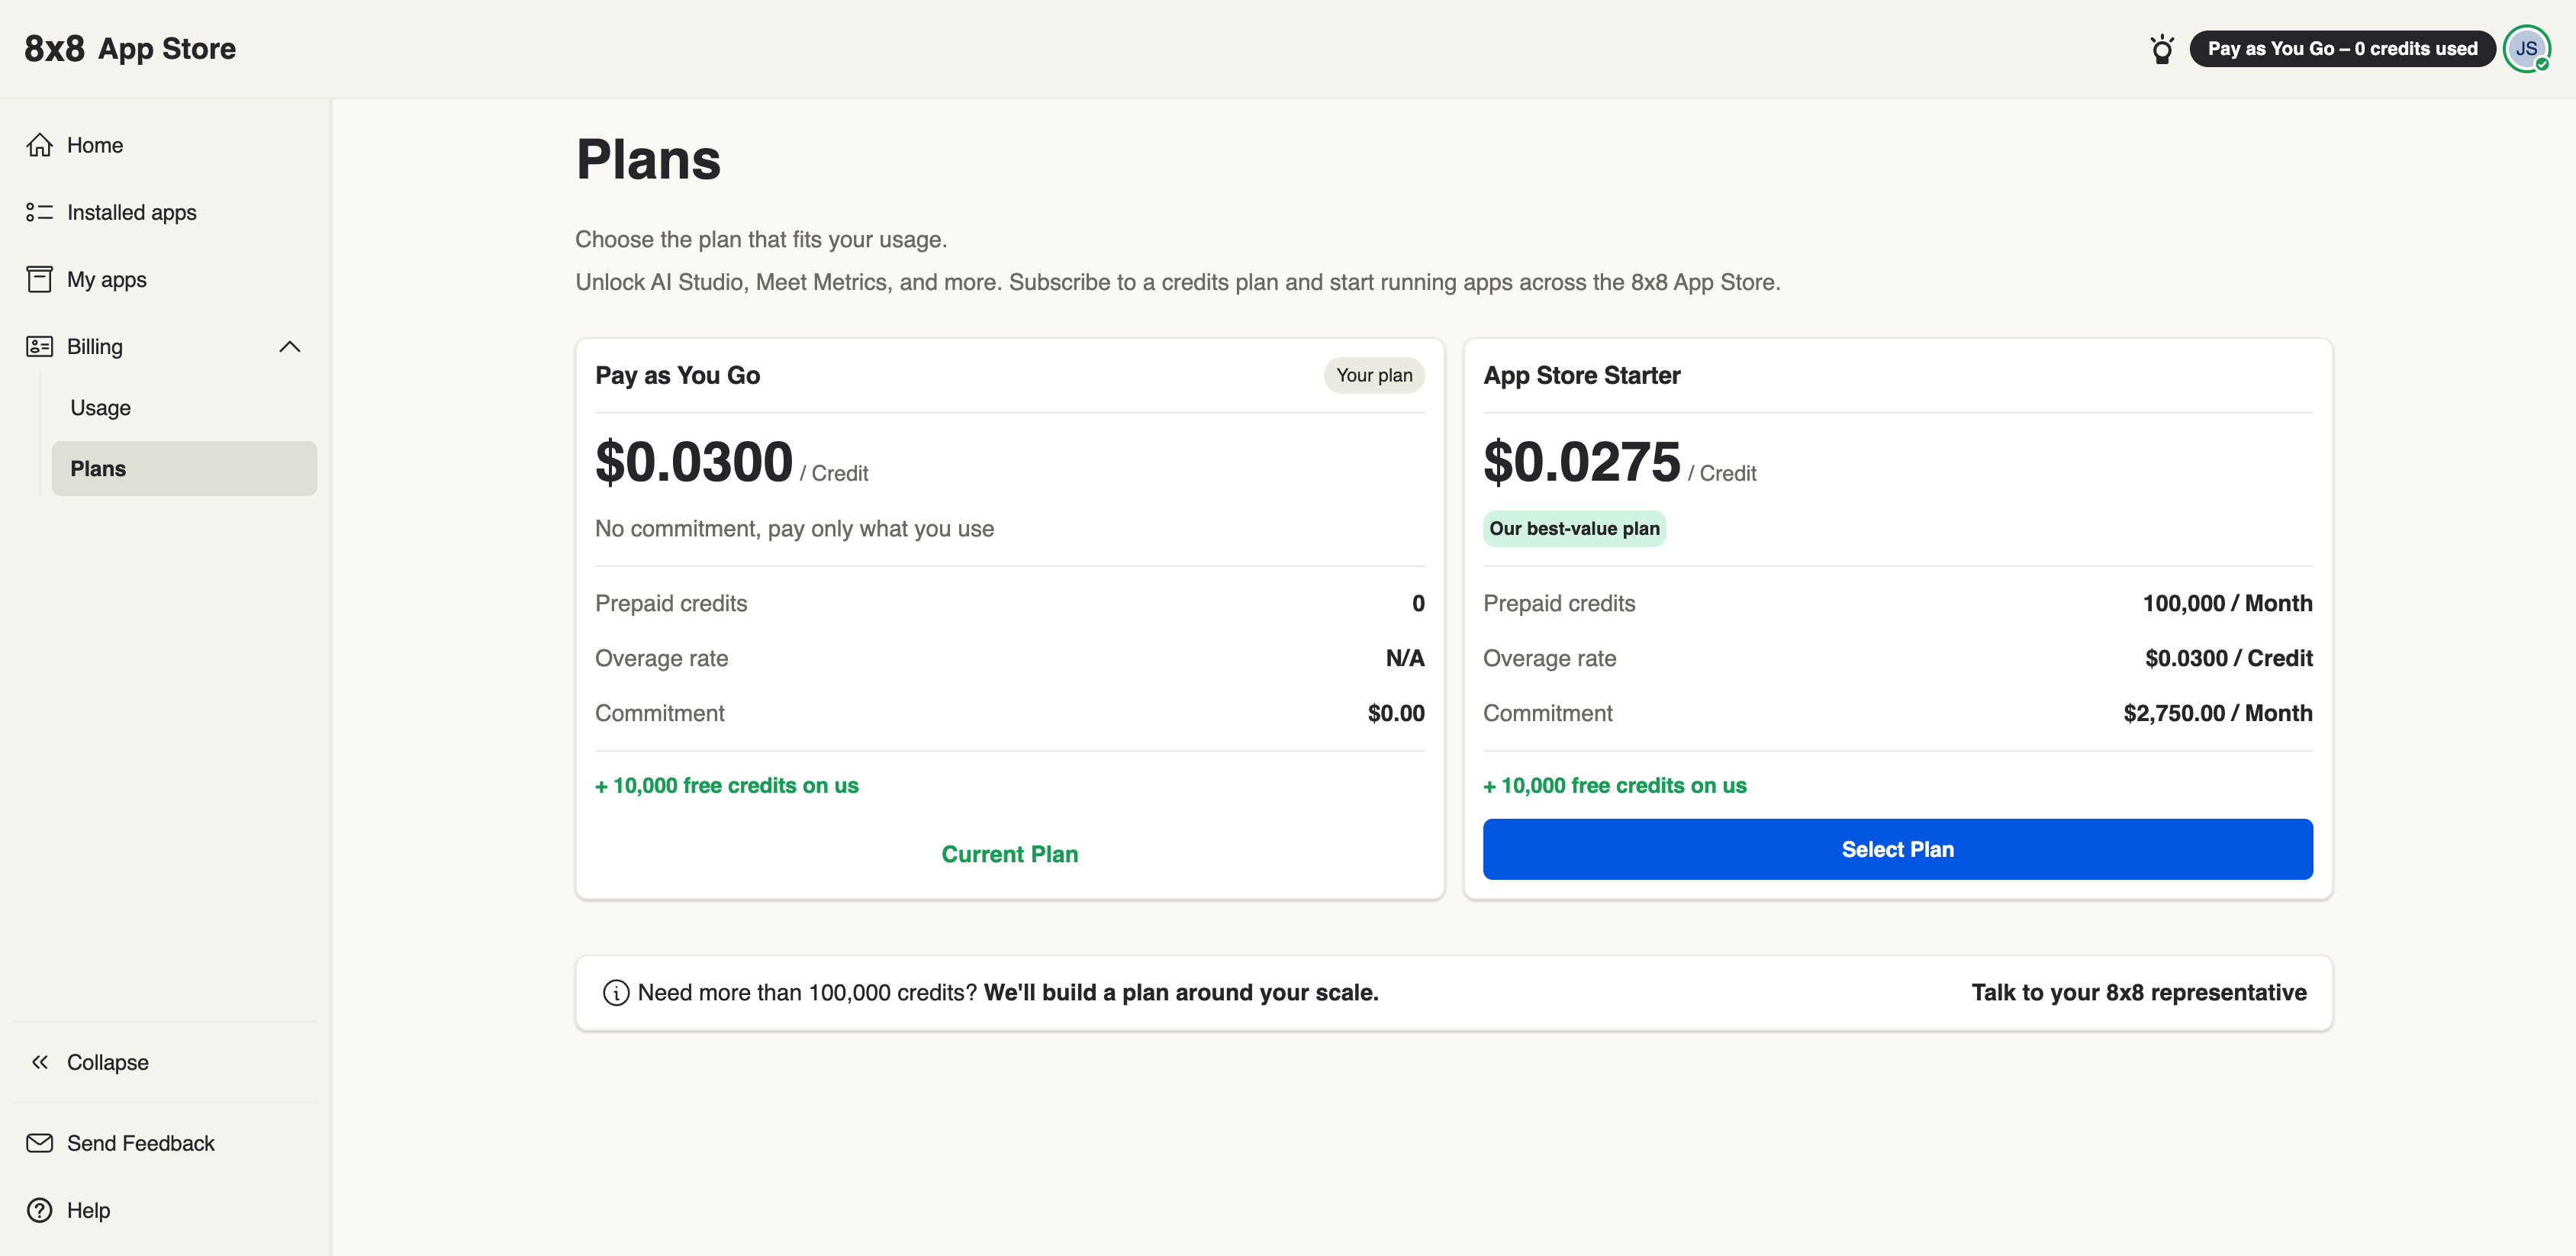Viewport: 2576px width, 1256px height.
Task: Click free credits text in Pay as You Go card
Action: [x=727, y=786]
